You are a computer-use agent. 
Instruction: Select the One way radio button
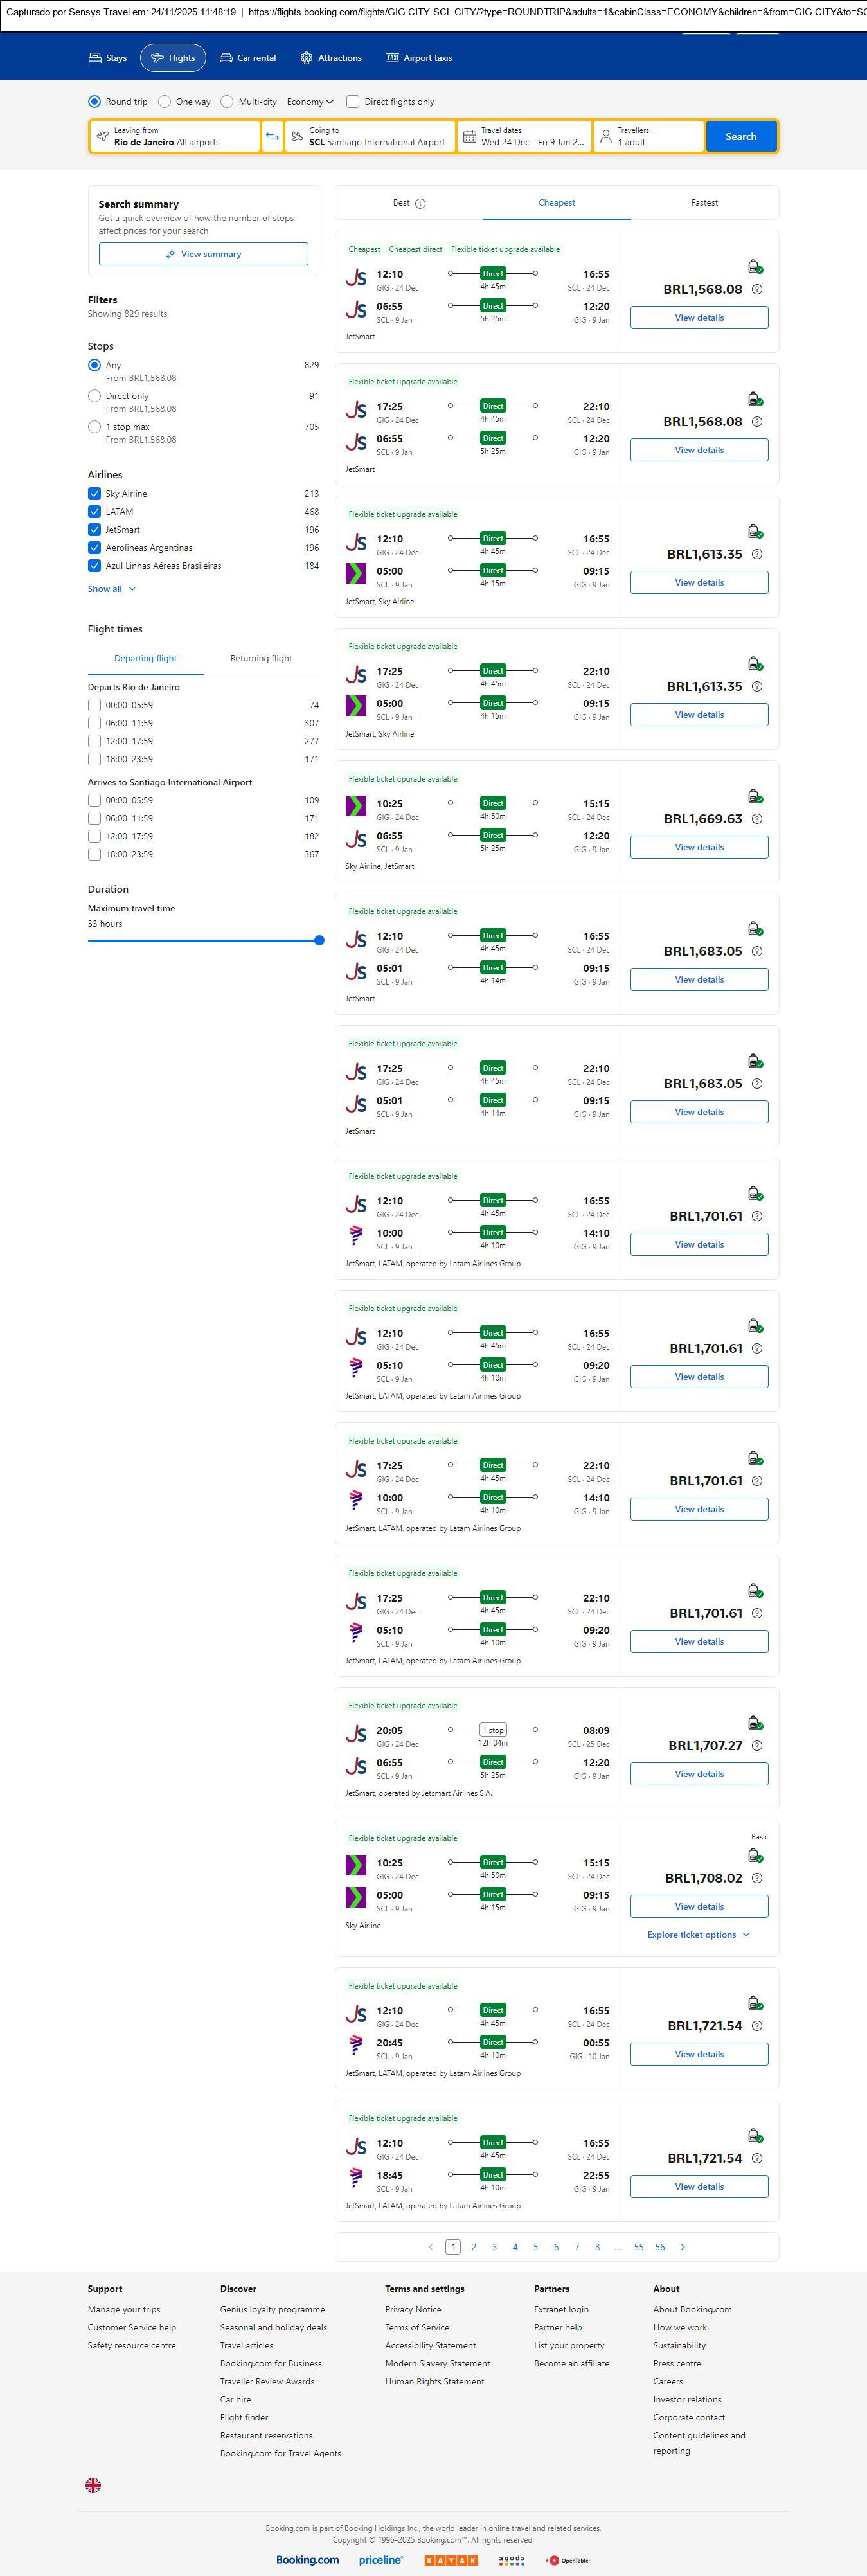click(165, 102)
